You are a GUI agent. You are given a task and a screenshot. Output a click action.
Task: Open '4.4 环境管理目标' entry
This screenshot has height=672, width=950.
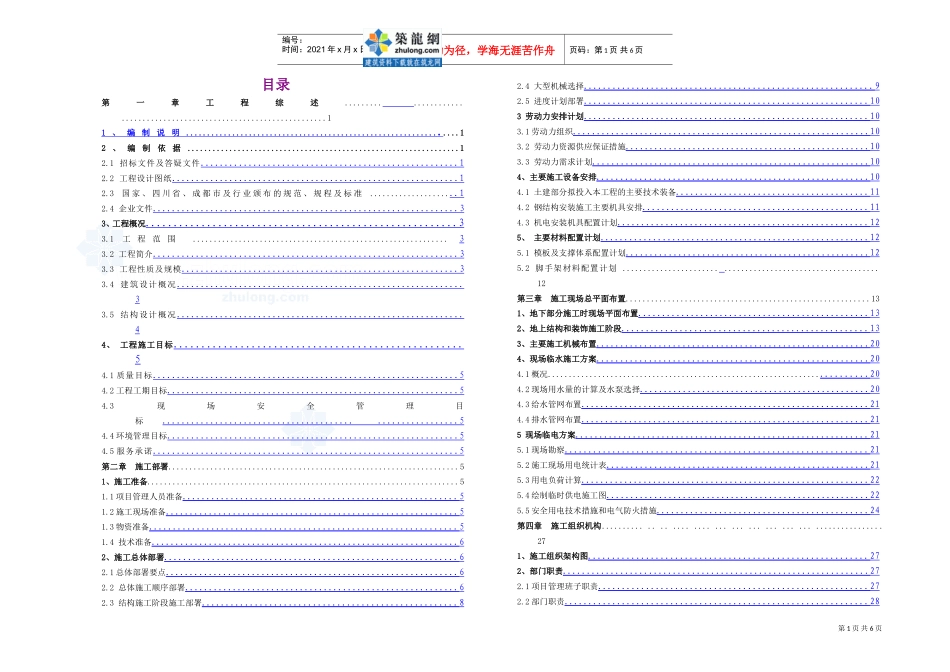click(x=282, y=436)
